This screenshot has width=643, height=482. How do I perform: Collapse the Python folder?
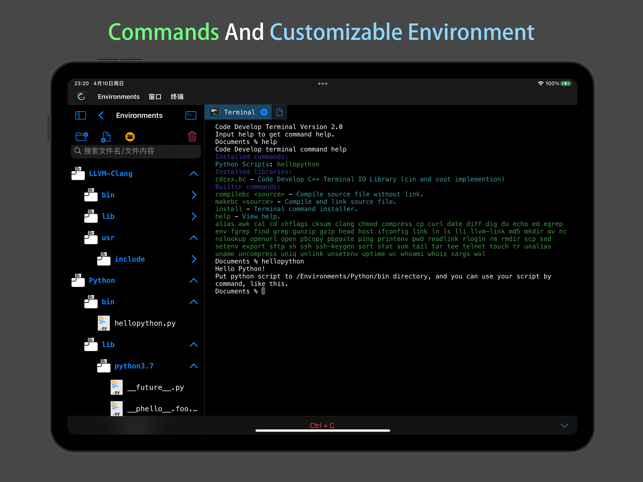(194, 281)
